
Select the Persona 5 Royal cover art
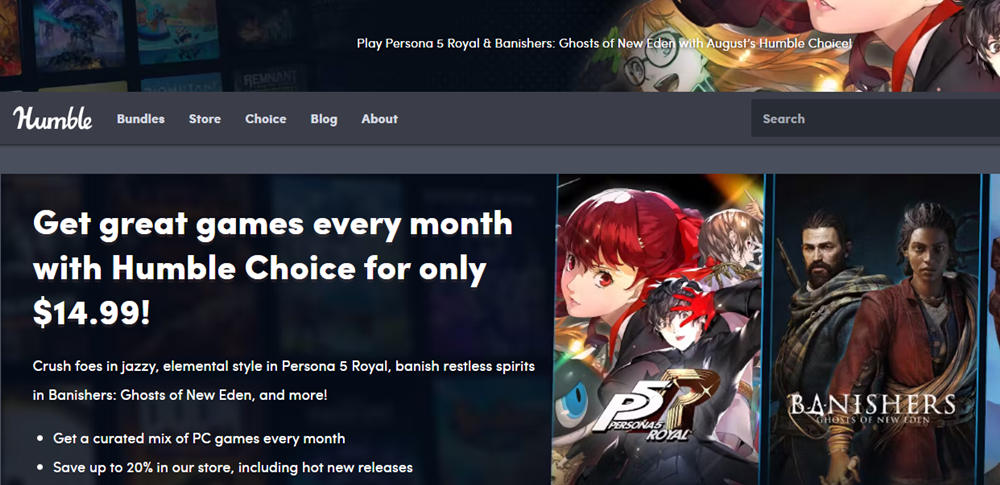point(658,329)
